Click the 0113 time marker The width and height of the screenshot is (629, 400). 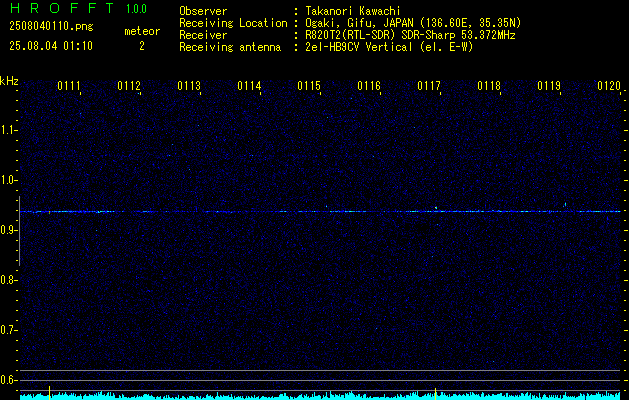[189, 86]
